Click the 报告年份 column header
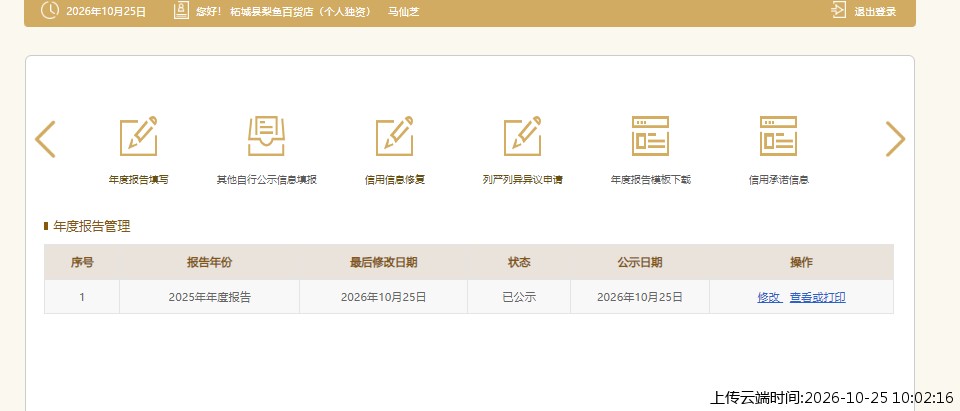 209,262
